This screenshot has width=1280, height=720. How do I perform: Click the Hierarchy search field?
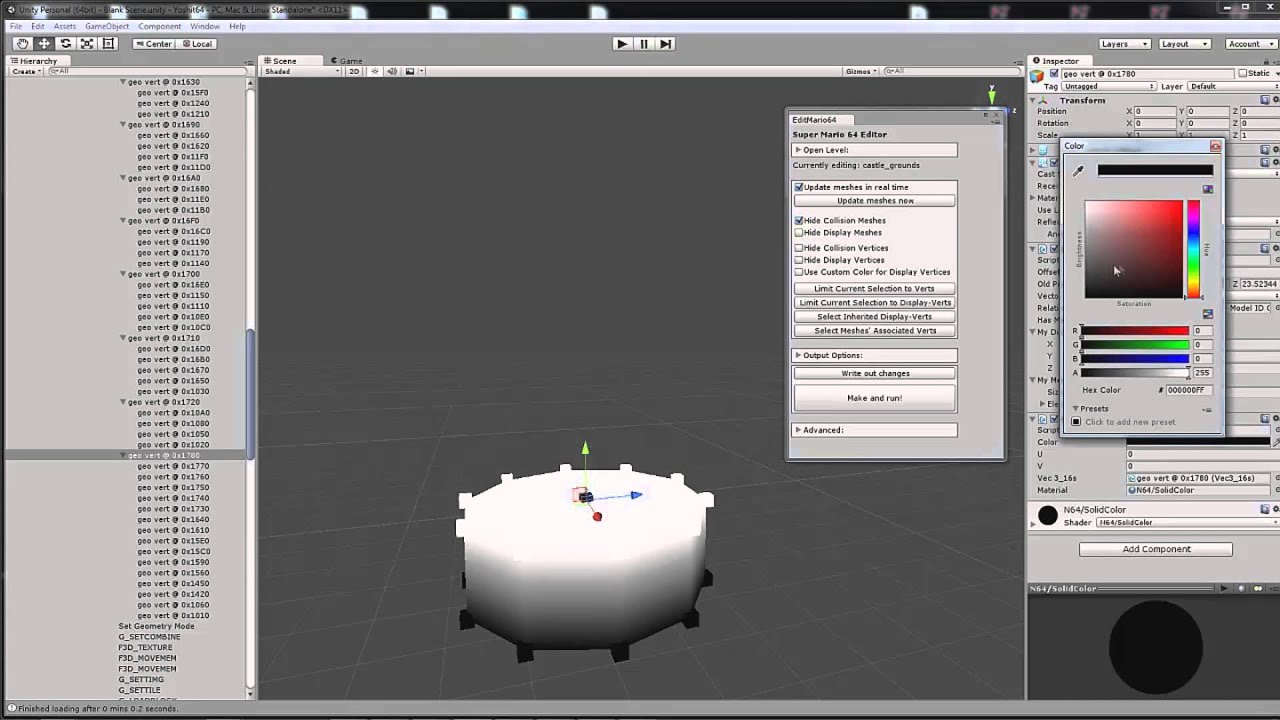click(x=148, y=71)
